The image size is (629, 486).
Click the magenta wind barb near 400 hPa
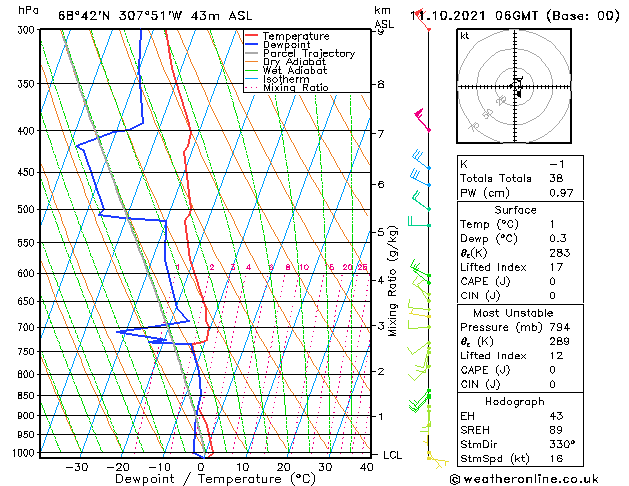[x=423, y=121]
